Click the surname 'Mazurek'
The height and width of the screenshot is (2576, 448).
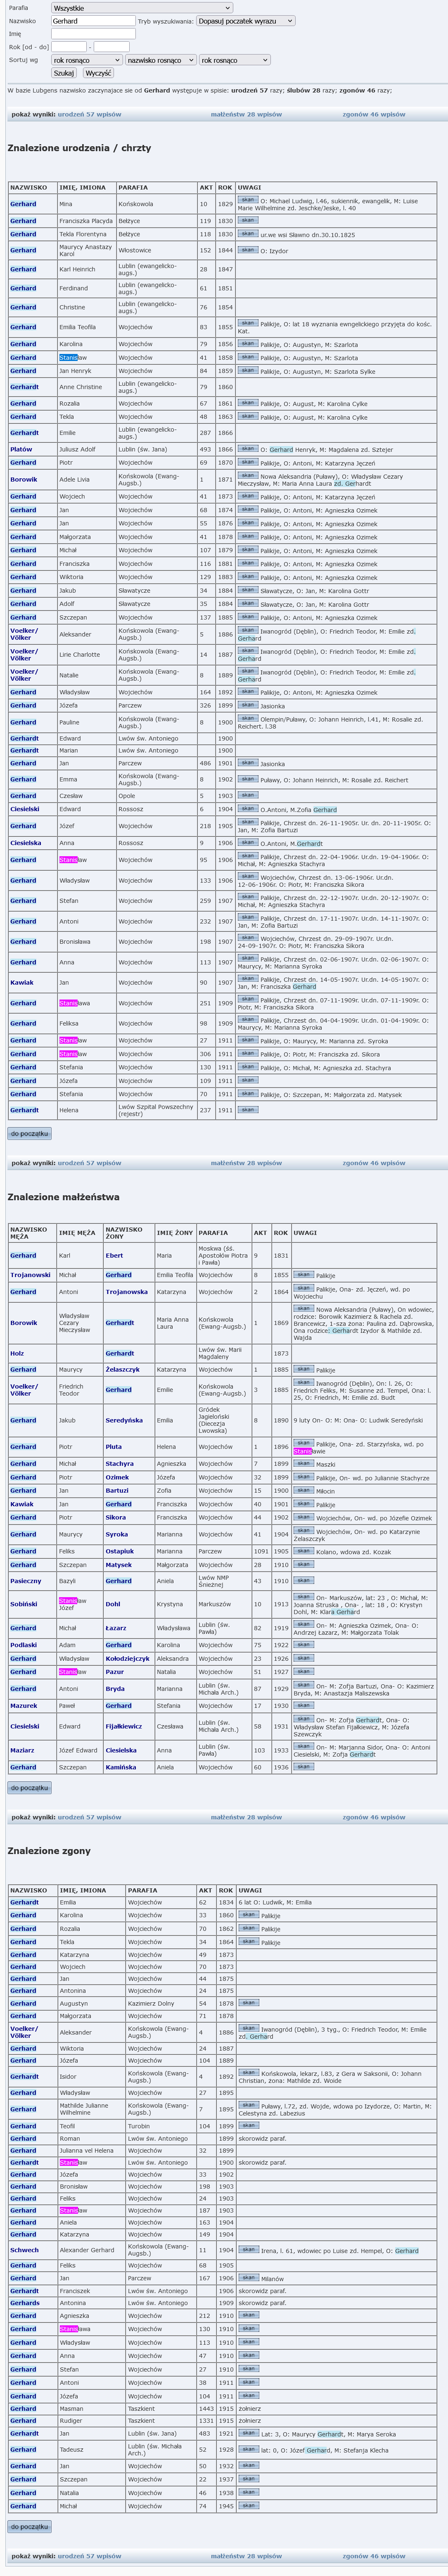24,1706
